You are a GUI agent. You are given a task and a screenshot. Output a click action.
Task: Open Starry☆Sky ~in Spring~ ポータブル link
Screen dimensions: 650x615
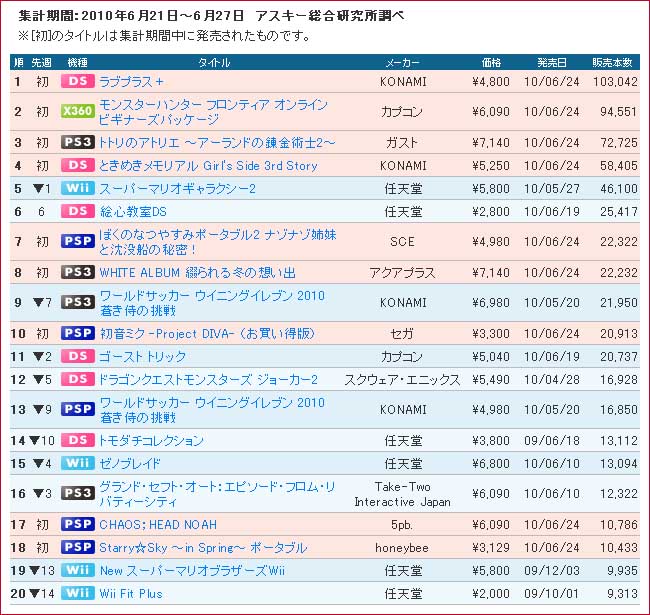203,547
